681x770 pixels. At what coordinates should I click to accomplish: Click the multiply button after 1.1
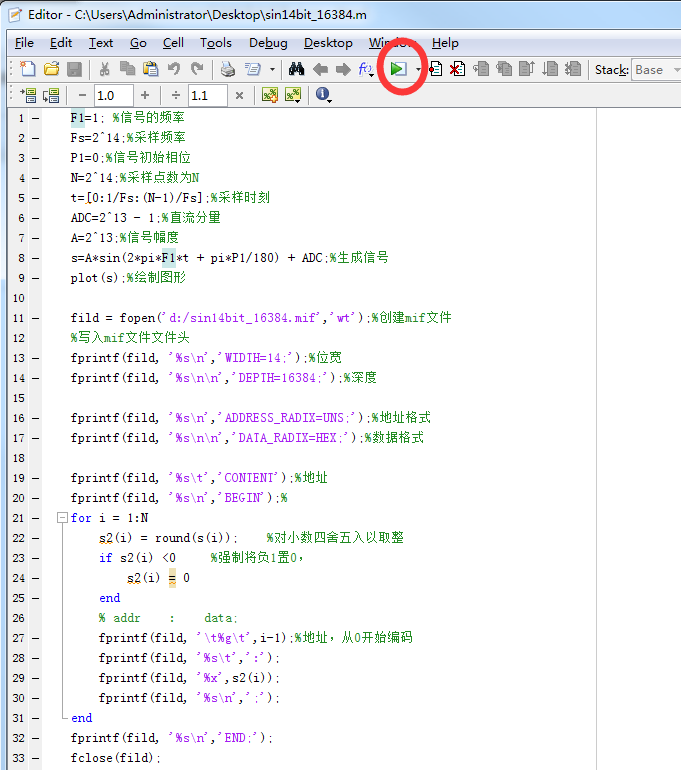click(x=239, y=95)
